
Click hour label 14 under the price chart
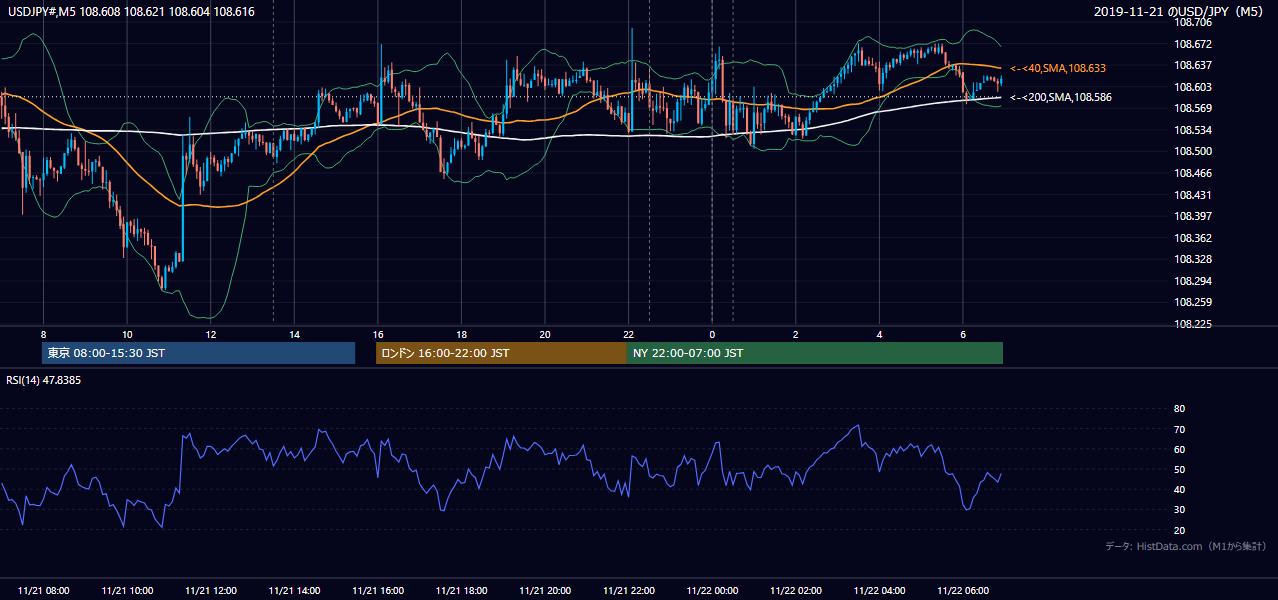[x=294, y=334]
